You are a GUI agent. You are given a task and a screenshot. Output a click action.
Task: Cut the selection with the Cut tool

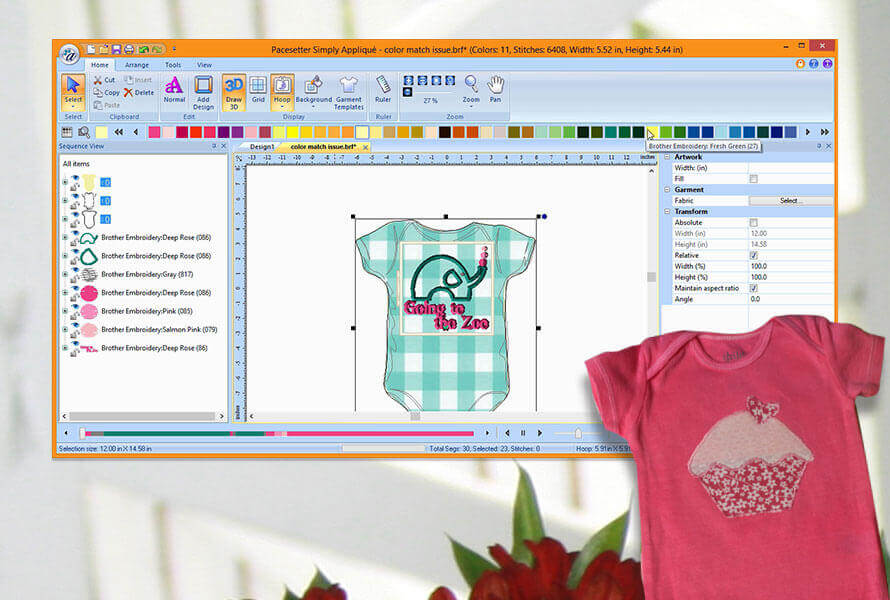pyautogui.click(x=104, y=80)
